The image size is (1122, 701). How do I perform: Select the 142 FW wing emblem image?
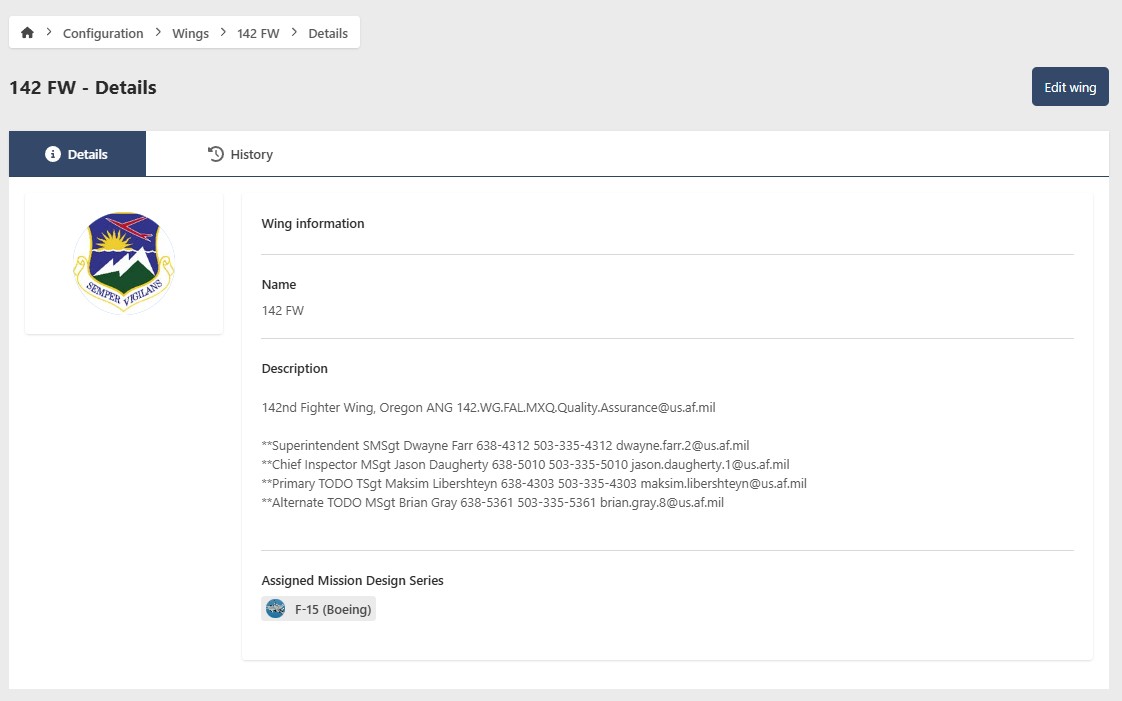tap(124, 263)
